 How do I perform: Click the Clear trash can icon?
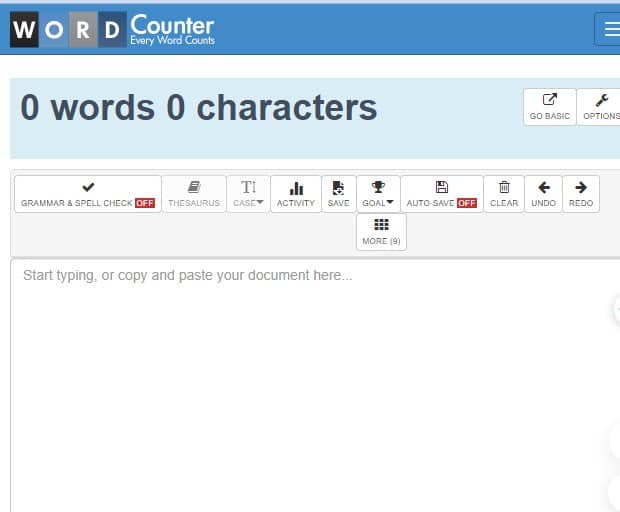click(x=504, y=194)
